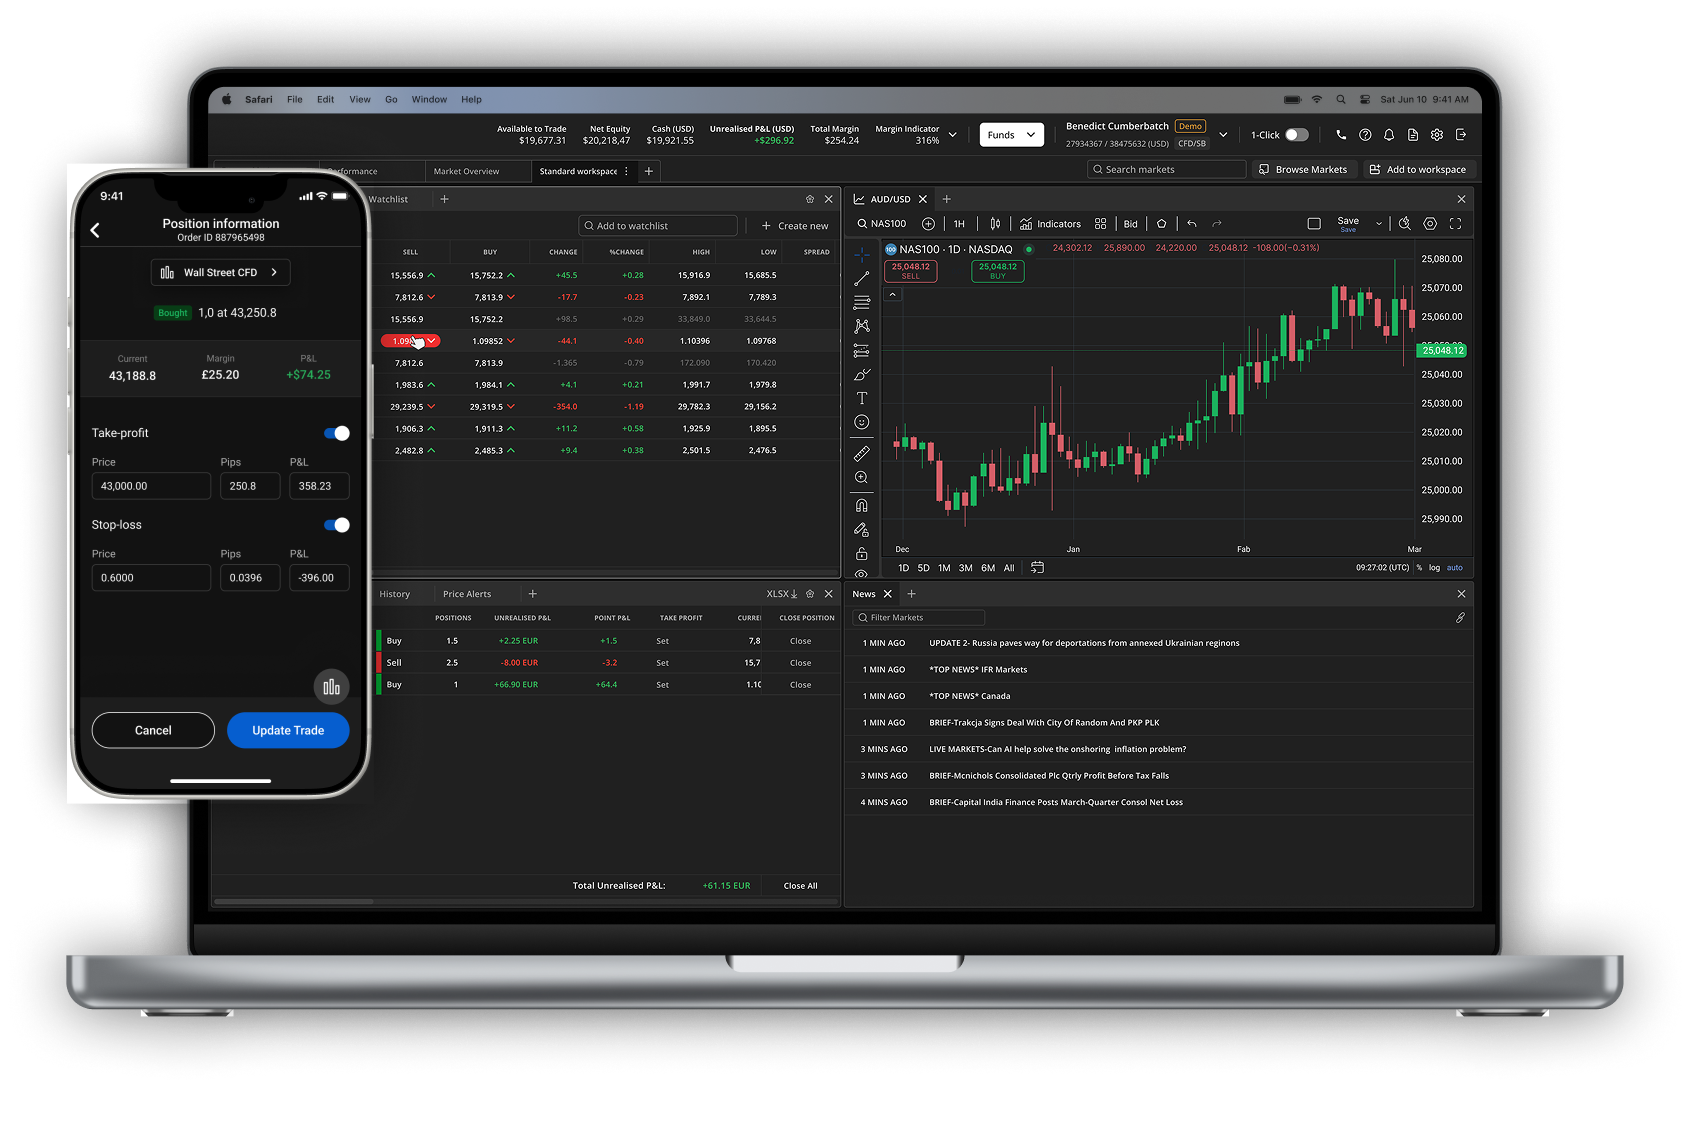
Task: Open the emoji sticker tool
Action: click(861, 422)
